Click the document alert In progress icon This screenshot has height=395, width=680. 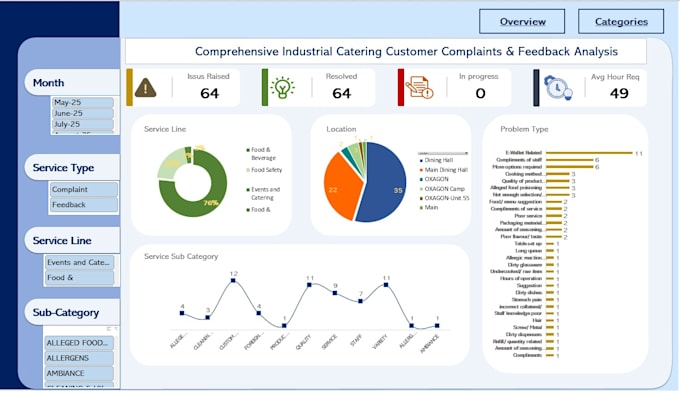[x=419, y=87]
